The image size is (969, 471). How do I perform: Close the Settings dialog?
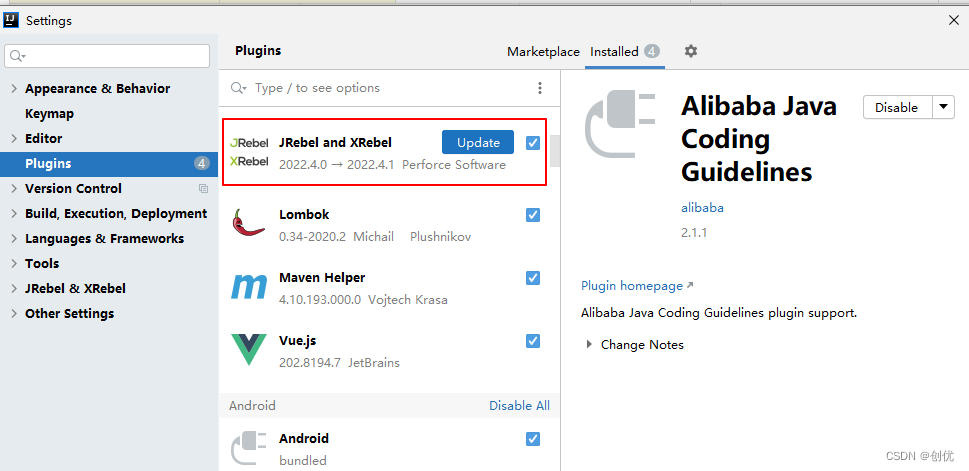pyautogui.click(x=954, y=20)
